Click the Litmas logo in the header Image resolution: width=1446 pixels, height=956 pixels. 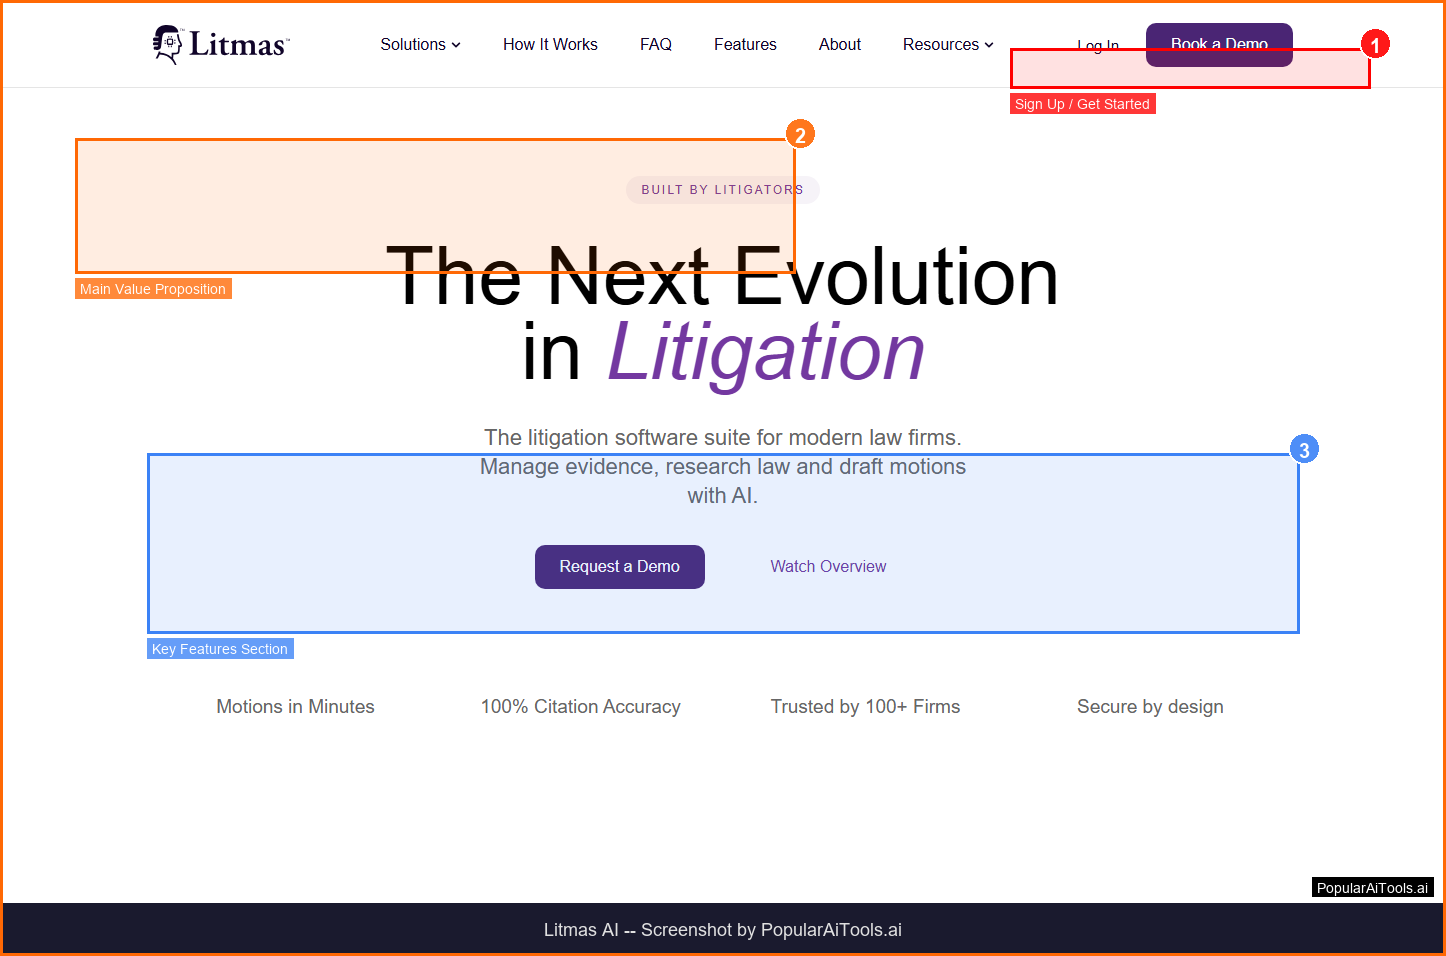point(221,44)
